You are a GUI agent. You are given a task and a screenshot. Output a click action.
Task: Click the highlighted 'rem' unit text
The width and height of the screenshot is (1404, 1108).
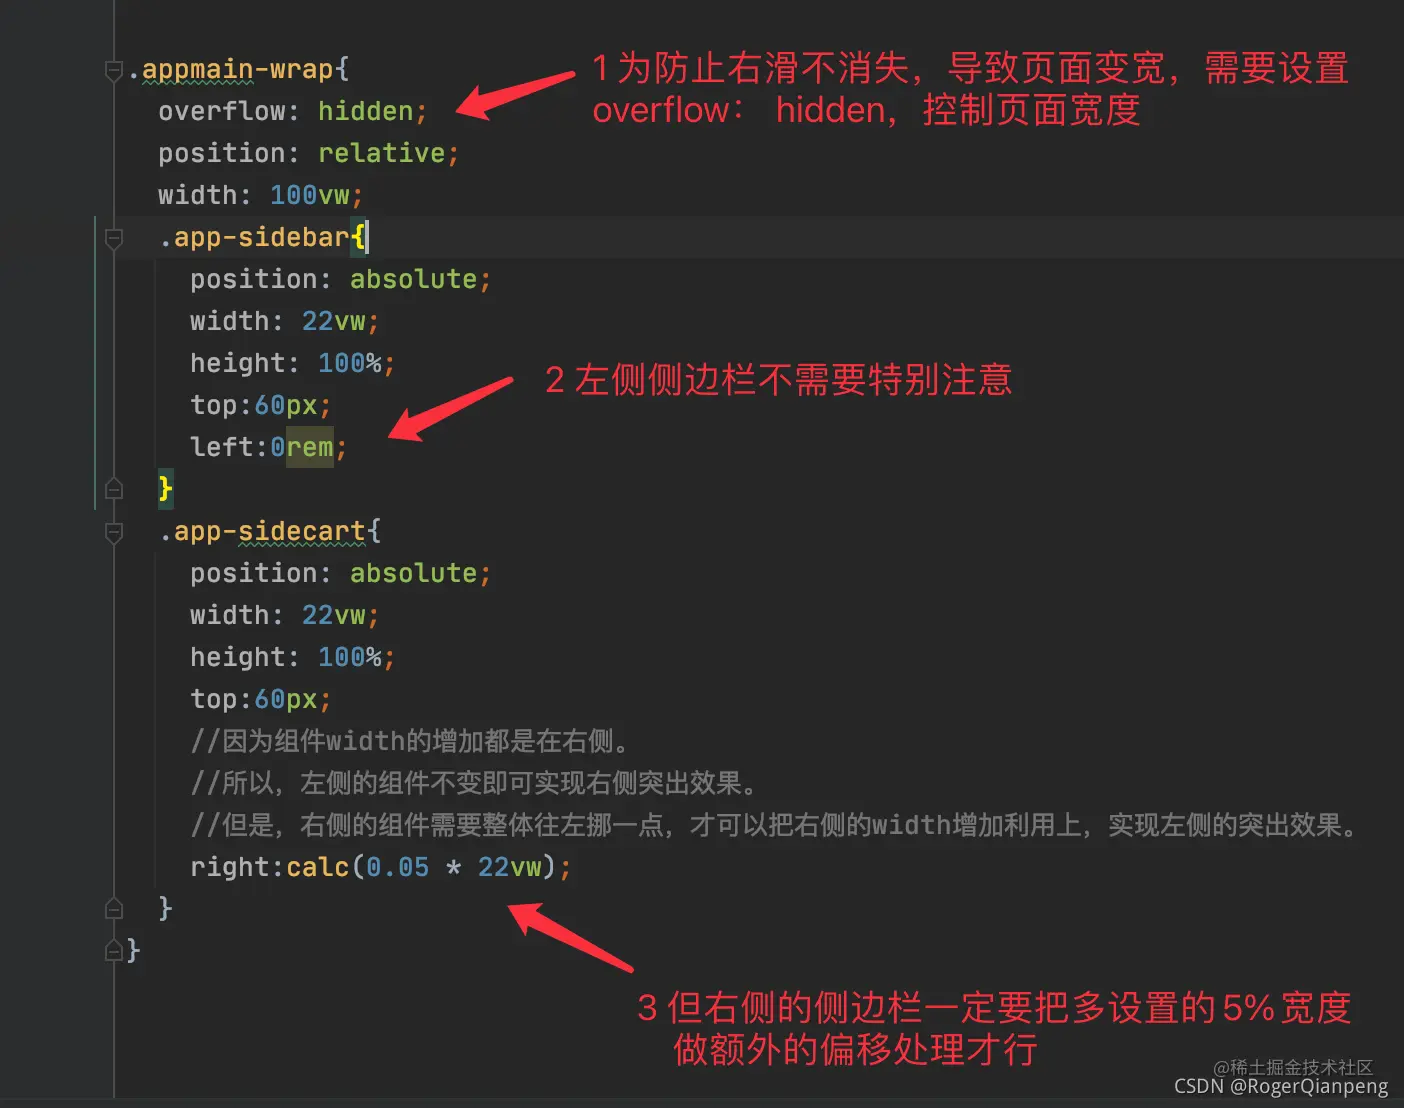click(309, 447)
